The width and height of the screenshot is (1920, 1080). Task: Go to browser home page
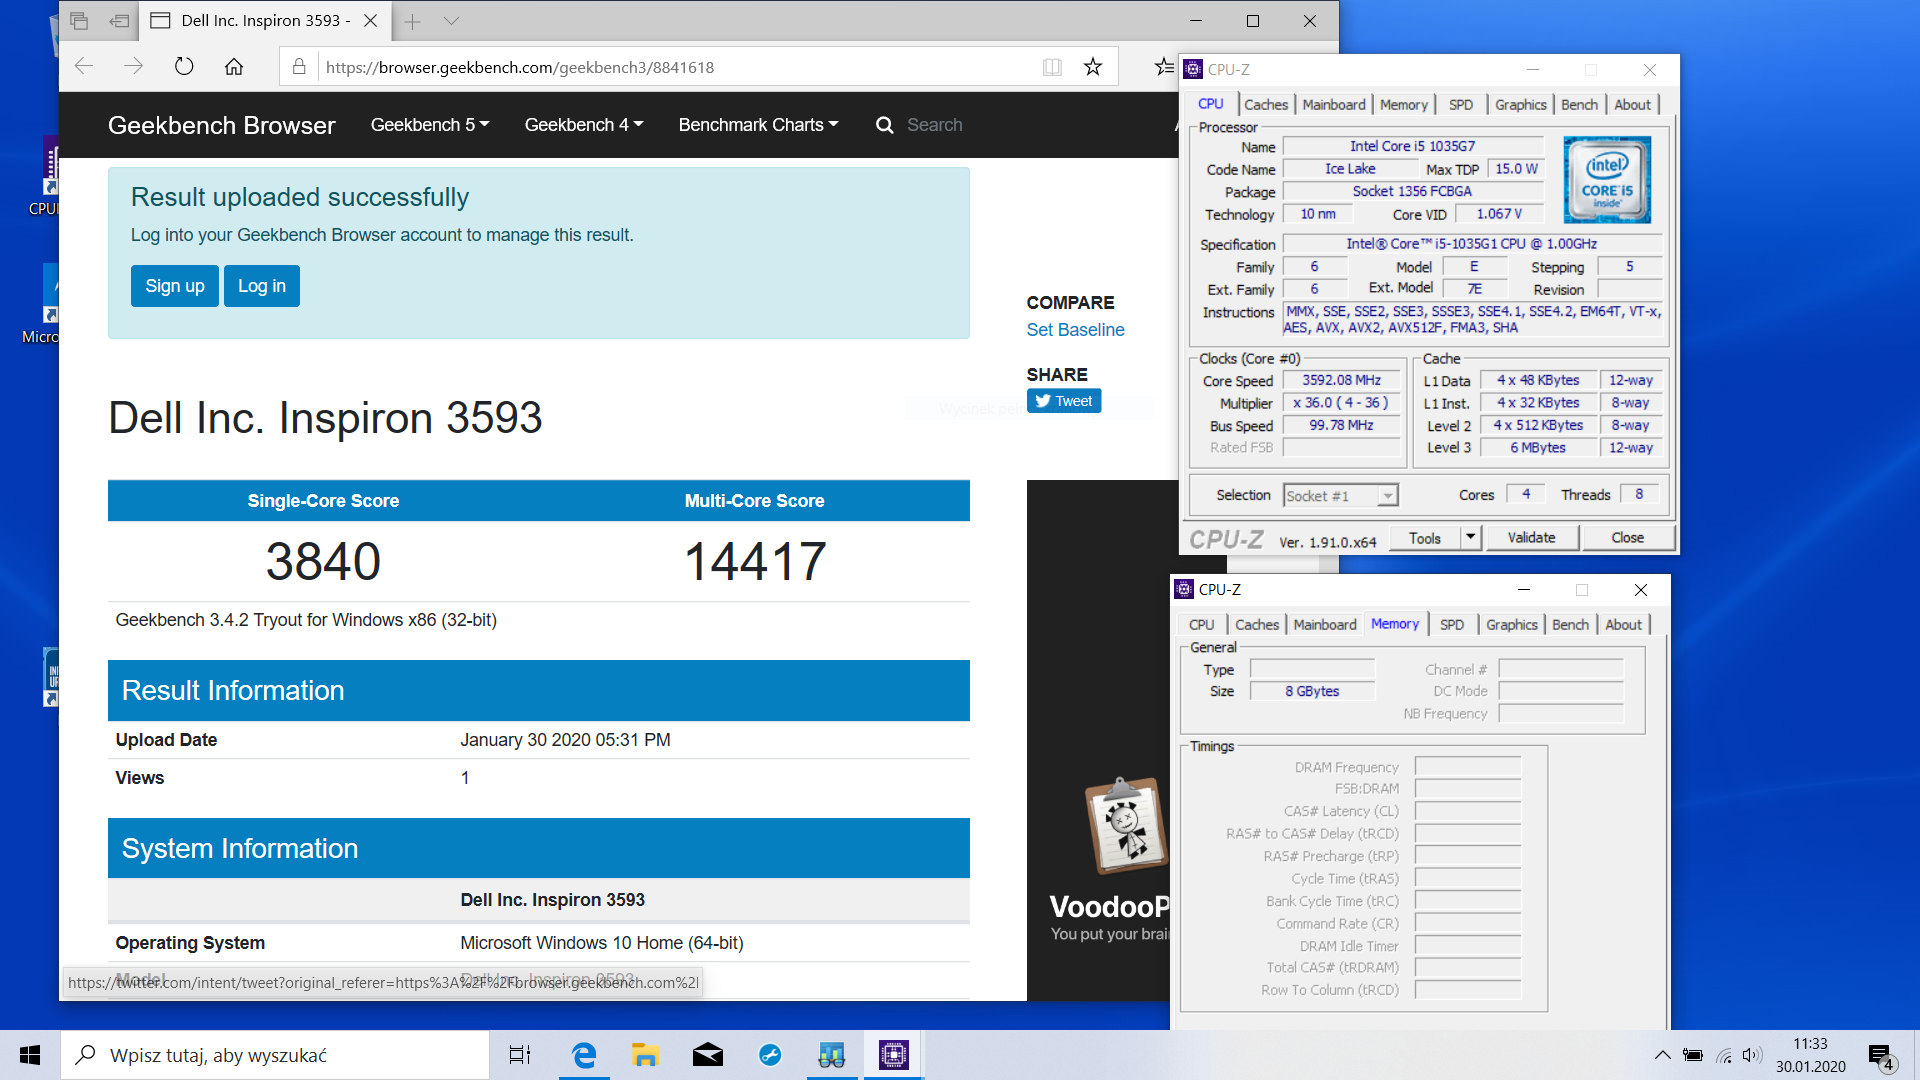point(234,67)
